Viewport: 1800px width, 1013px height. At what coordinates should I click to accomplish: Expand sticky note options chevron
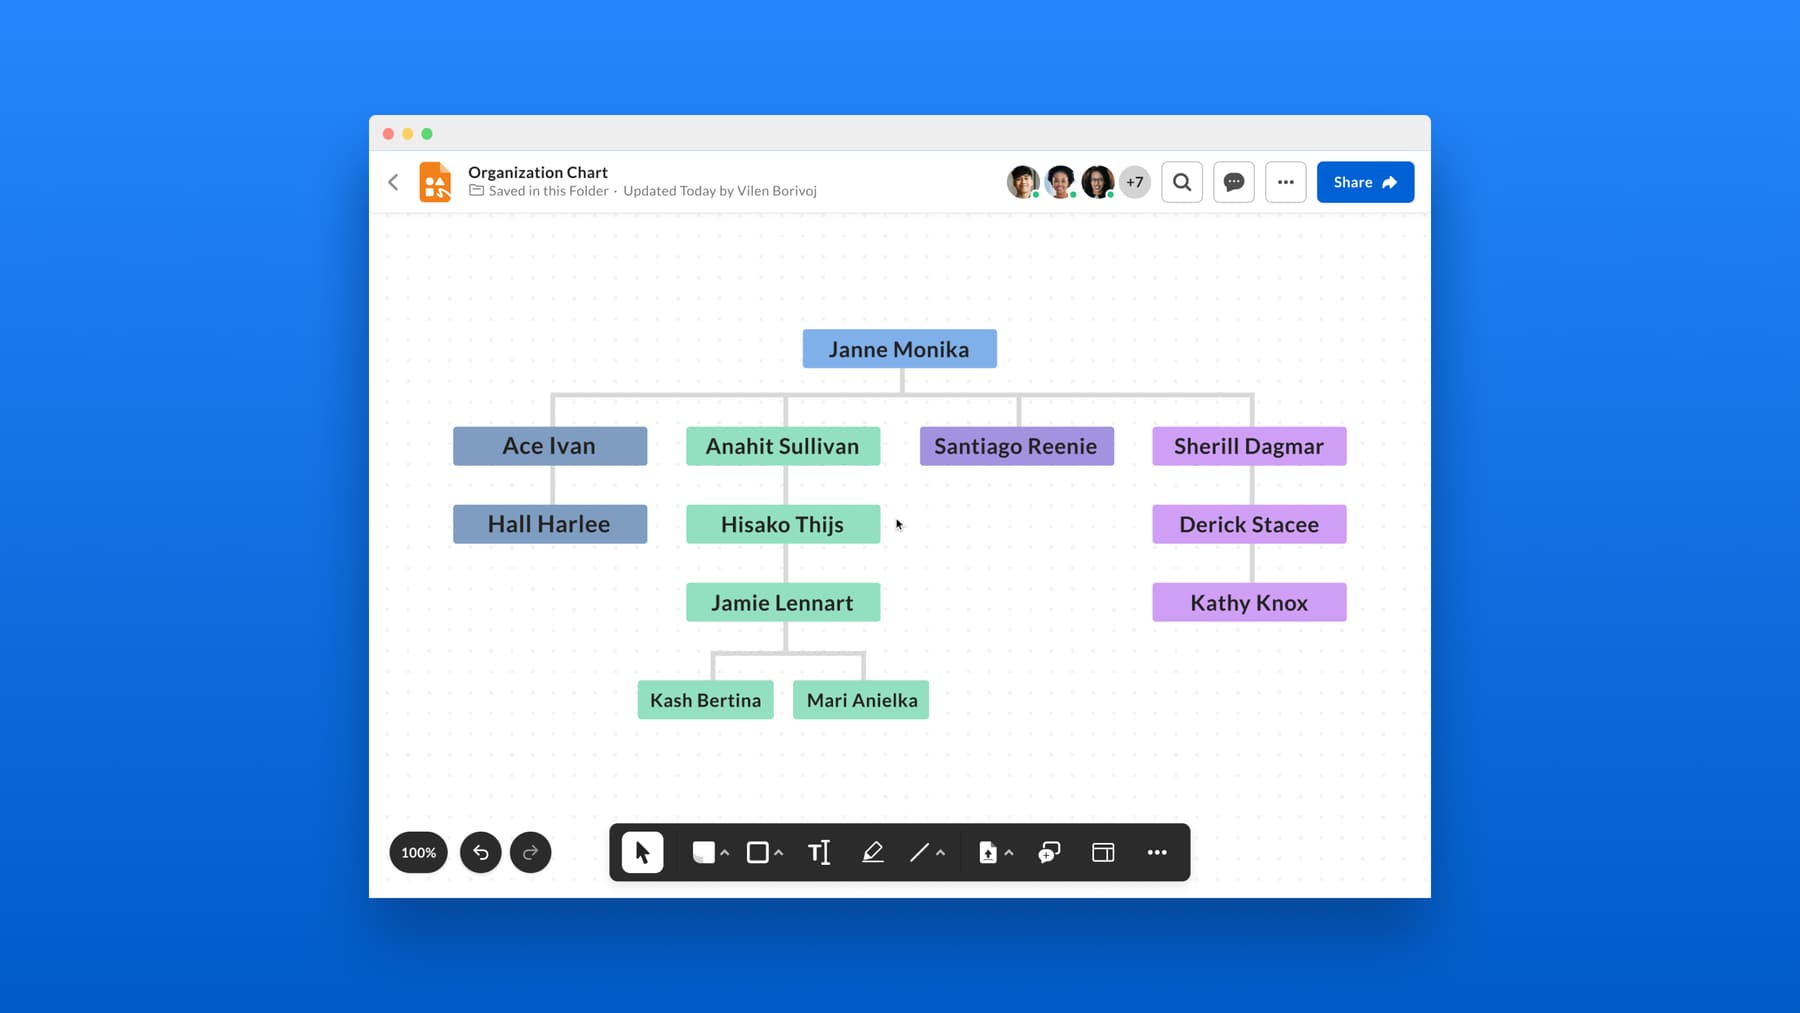tap(725, 853)
